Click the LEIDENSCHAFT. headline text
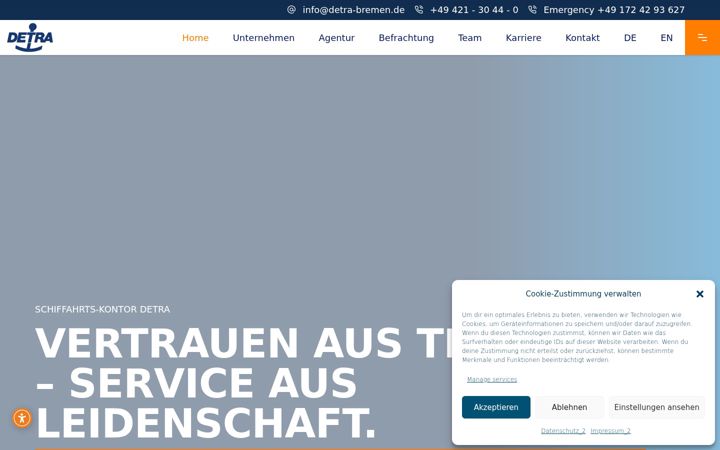 [206, 423]
